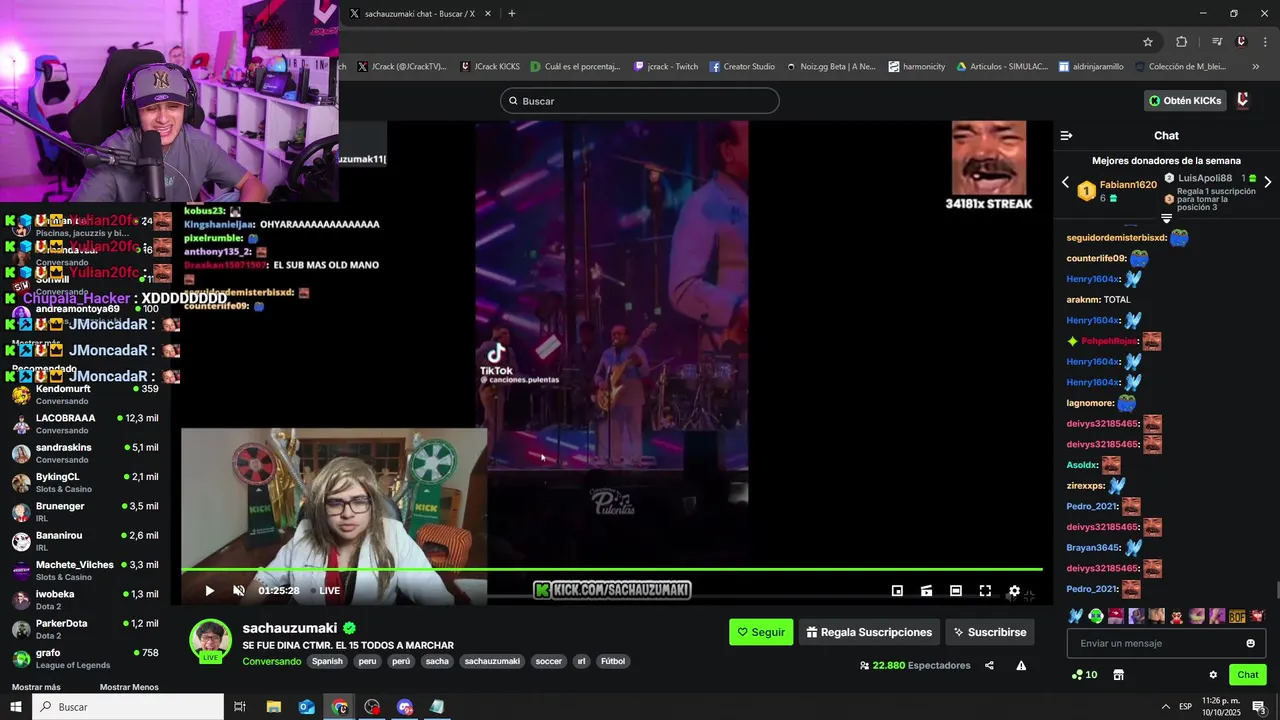The image size is (1280, 720).
Task: Open browser extensions puzzle icon
Action: click(1182, 42)
